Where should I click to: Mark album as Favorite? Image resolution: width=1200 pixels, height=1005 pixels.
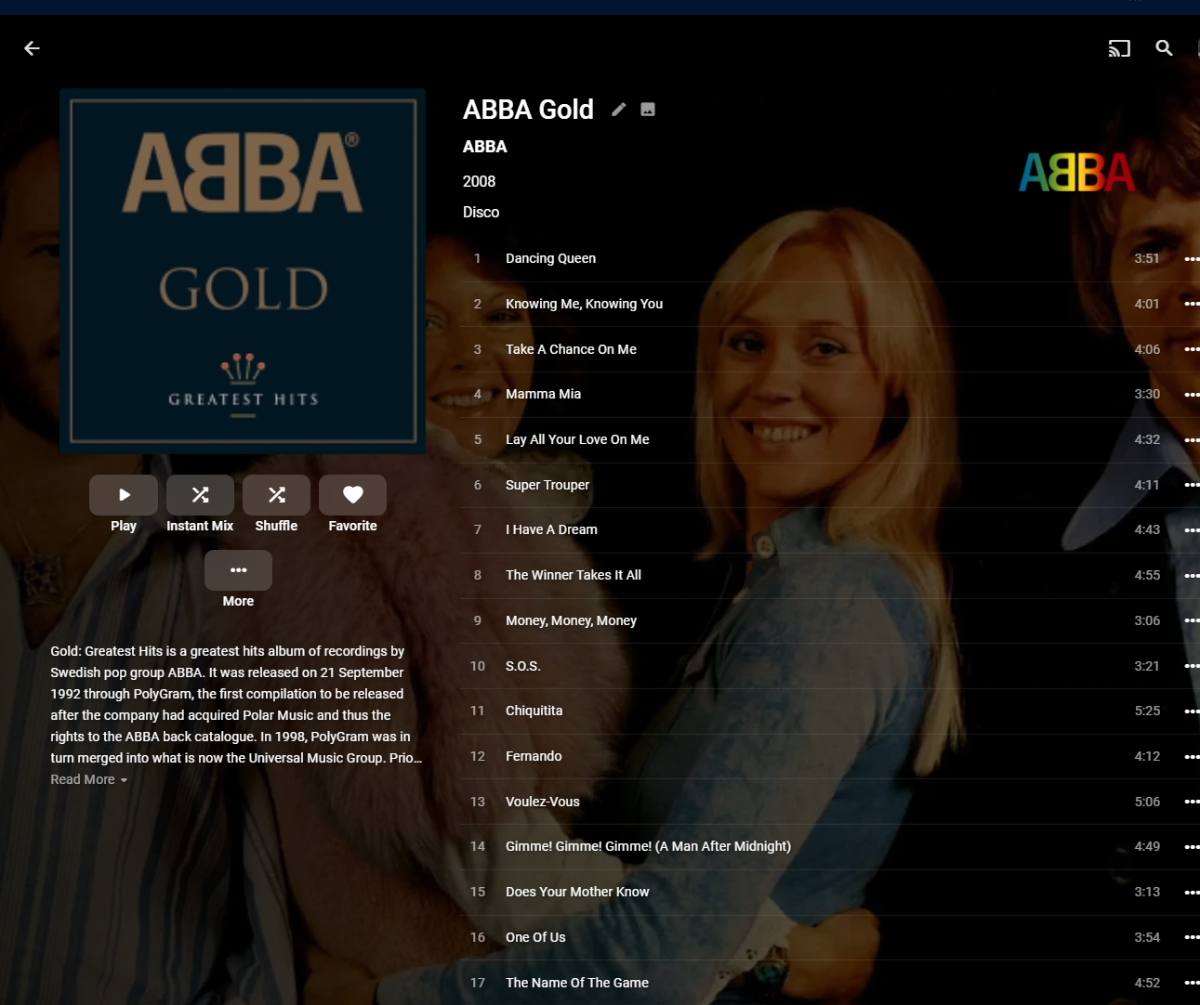click(x=353, y=495)
